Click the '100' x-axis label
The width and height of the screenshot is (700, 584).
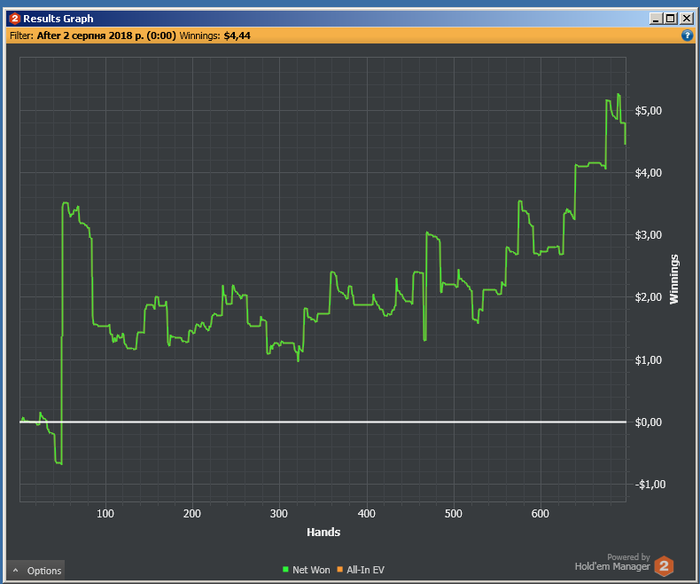click(105, 513)
